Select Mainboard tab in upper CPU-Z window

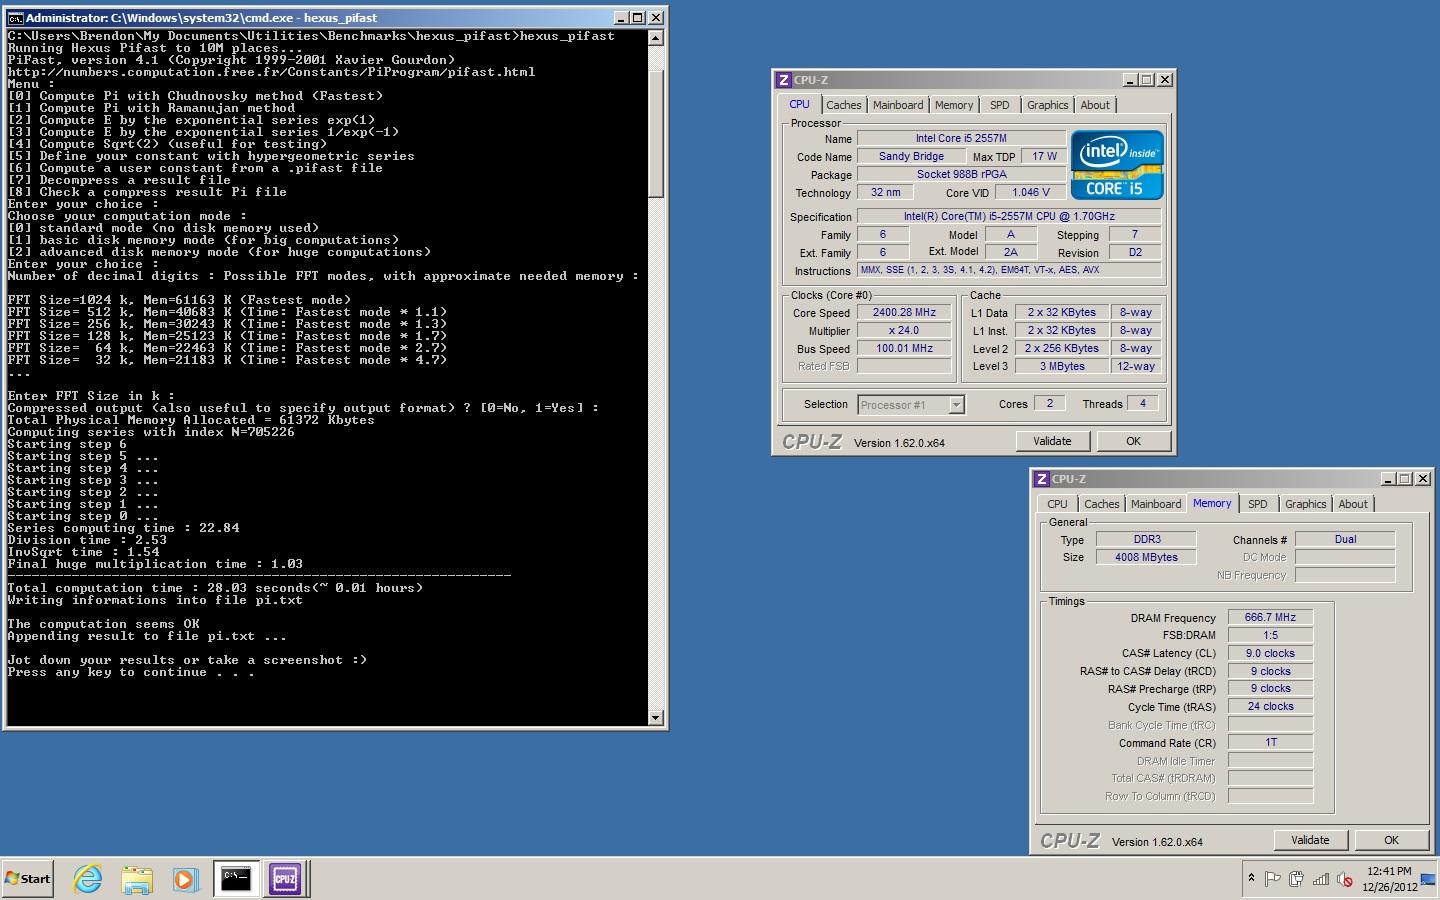pyautogui.click(x=898, y=105)
